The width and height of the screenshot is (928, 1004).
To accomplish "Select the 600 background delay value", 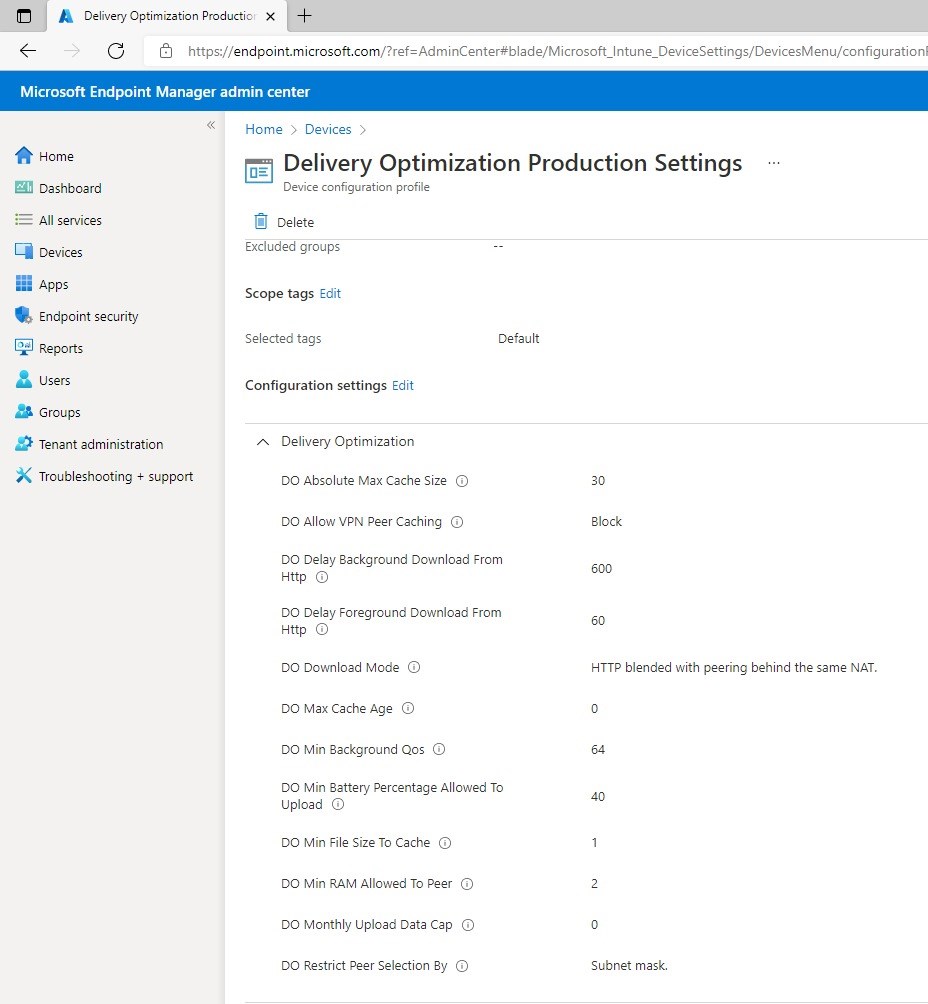I will point(601,569).
